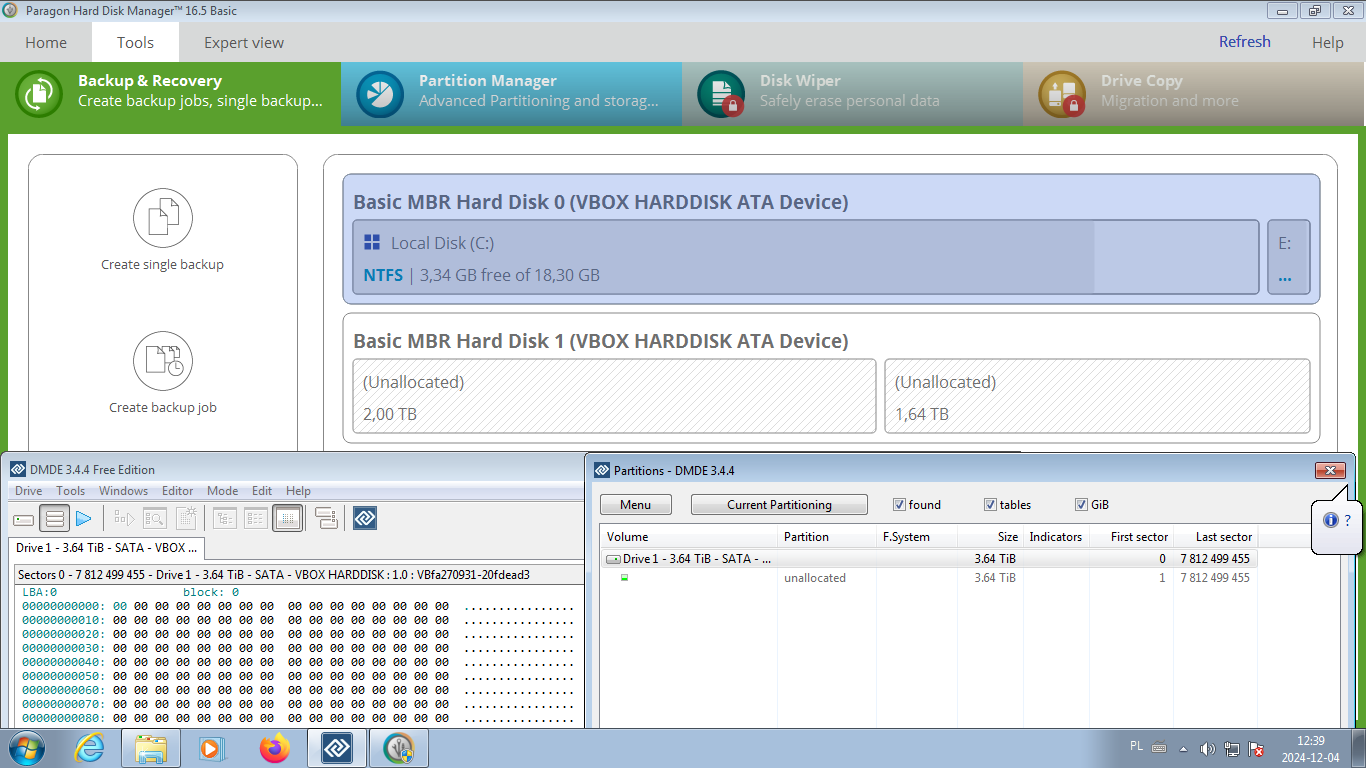This screenshot has width=1366, height=768.
Task: Select the Drive 1 row in the Partitions list
Action: (x=928, y=559)
